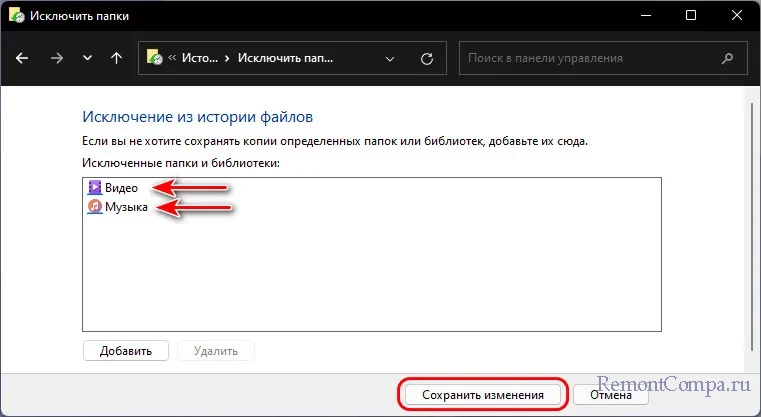The image size is (761, 417).
Task: Expand the double-chevron breadcrumb overflow
Action: 173,58
